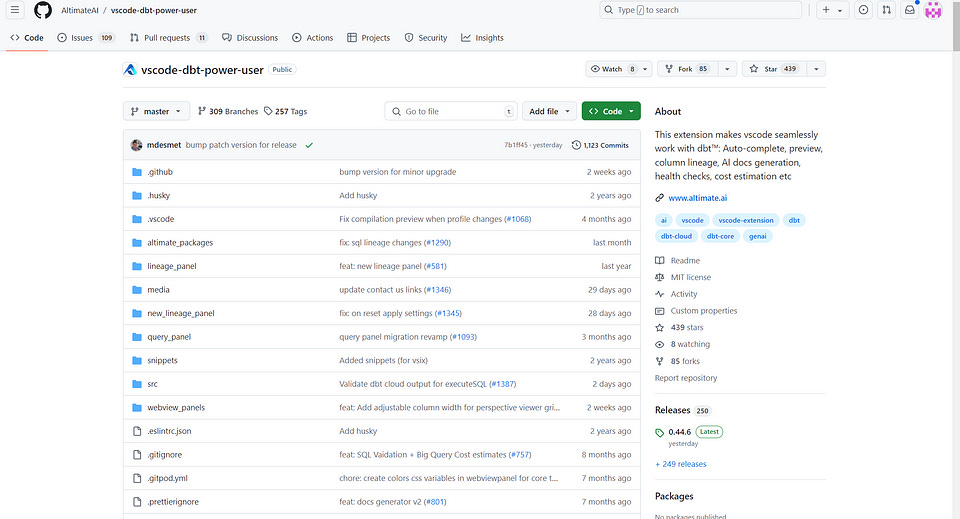960x519 pixels.
Task: Switch to the Projects tab
Action: click(x=369, y=38)
